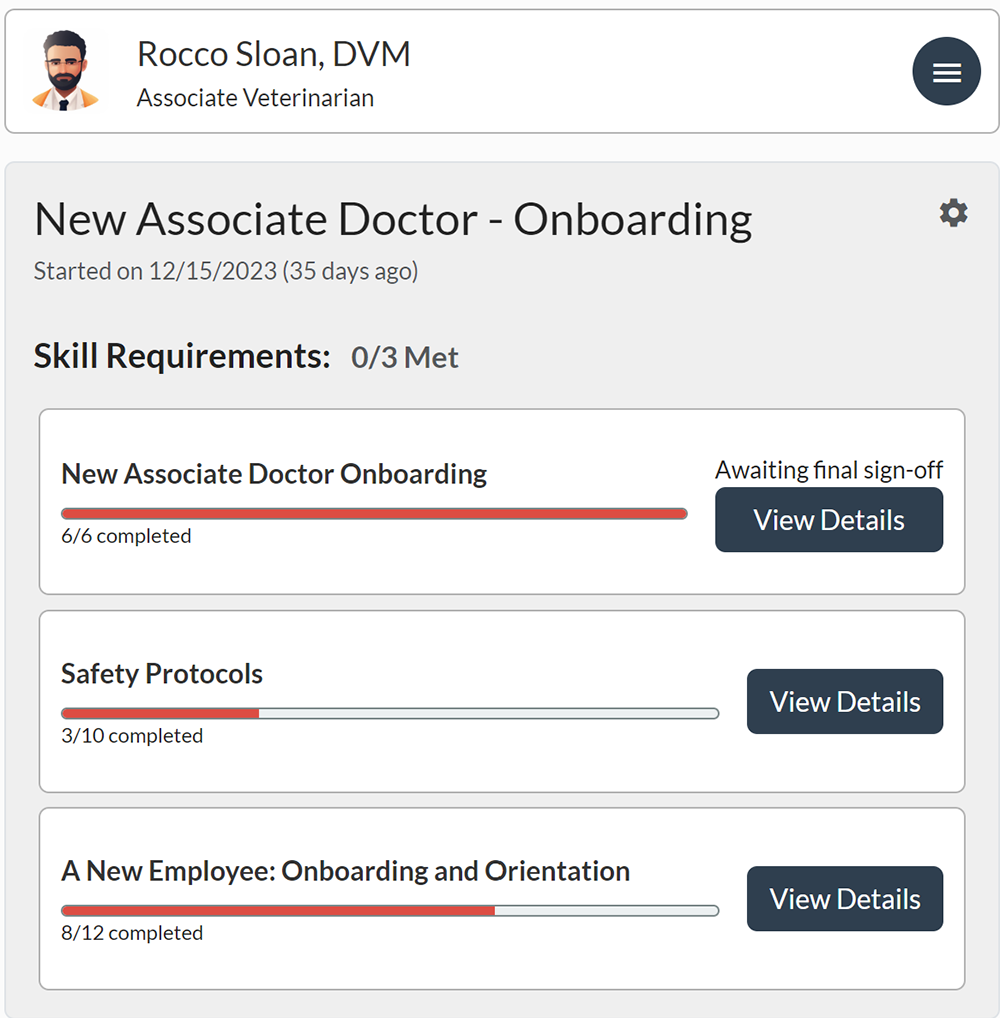
Task: View Details for A New Employee: Onboarding and Orientation
Action: (x=844, y=898)
